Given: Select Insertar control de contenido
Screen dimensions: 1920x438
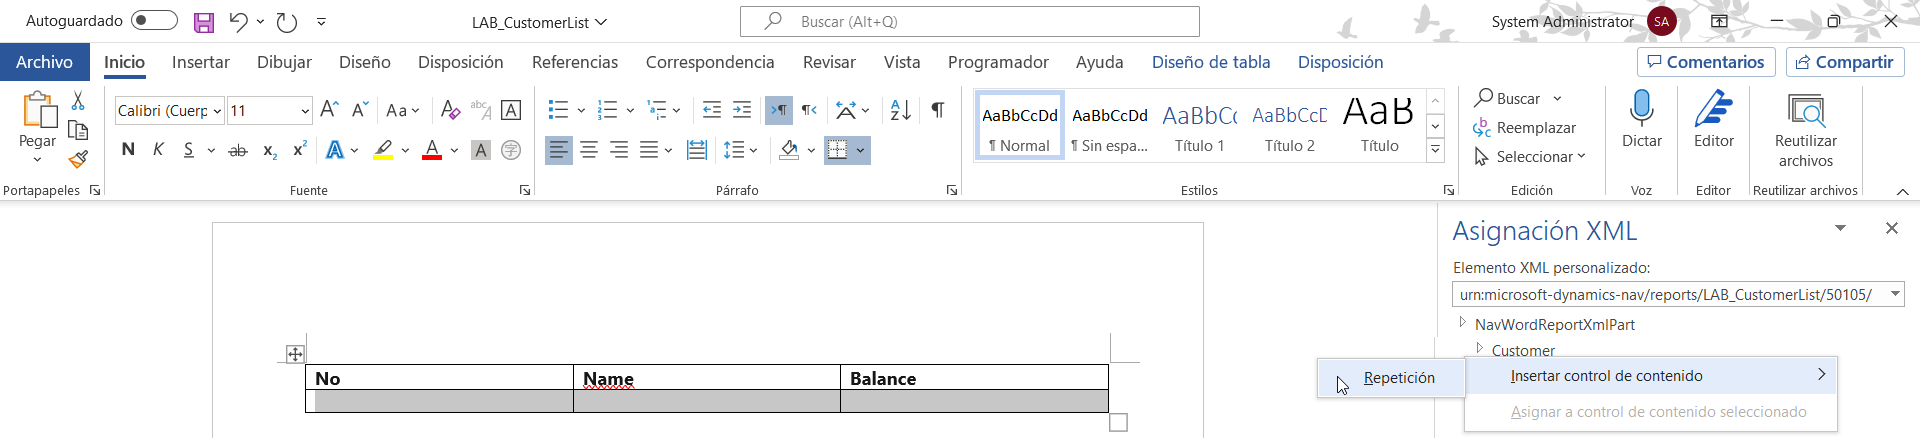Looking at the screenshot, I should tap(1650, 376).
